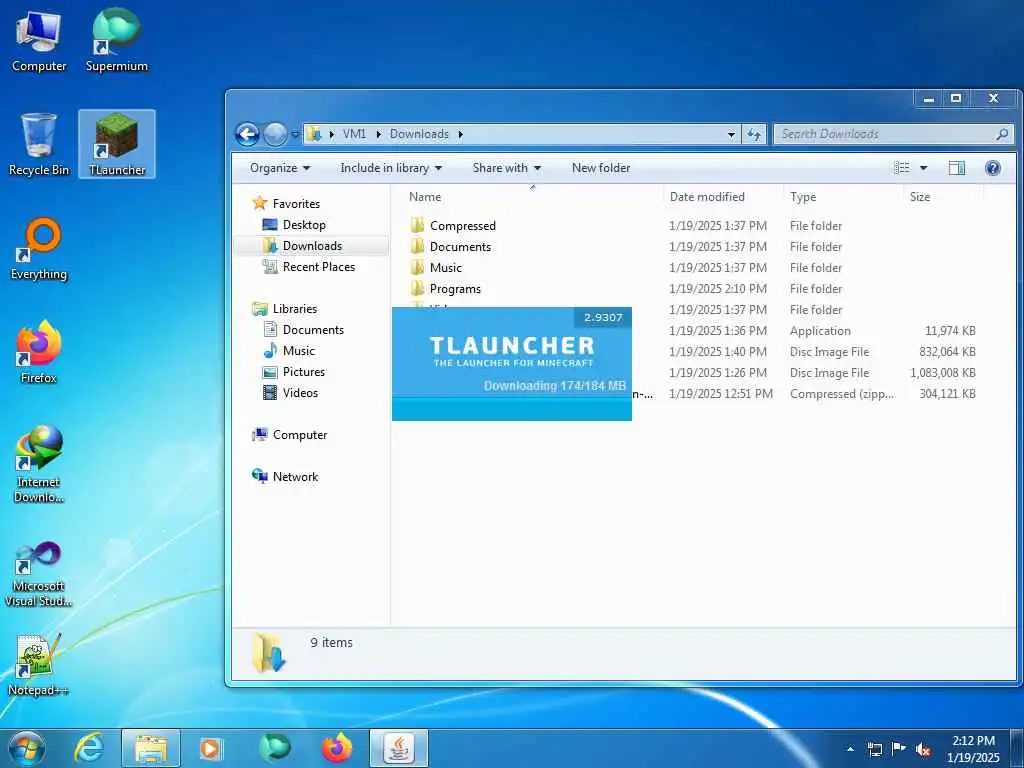Select Favorites in the navigation pane
Viewport: 1024px width, 768px height.
pos(286,204)
